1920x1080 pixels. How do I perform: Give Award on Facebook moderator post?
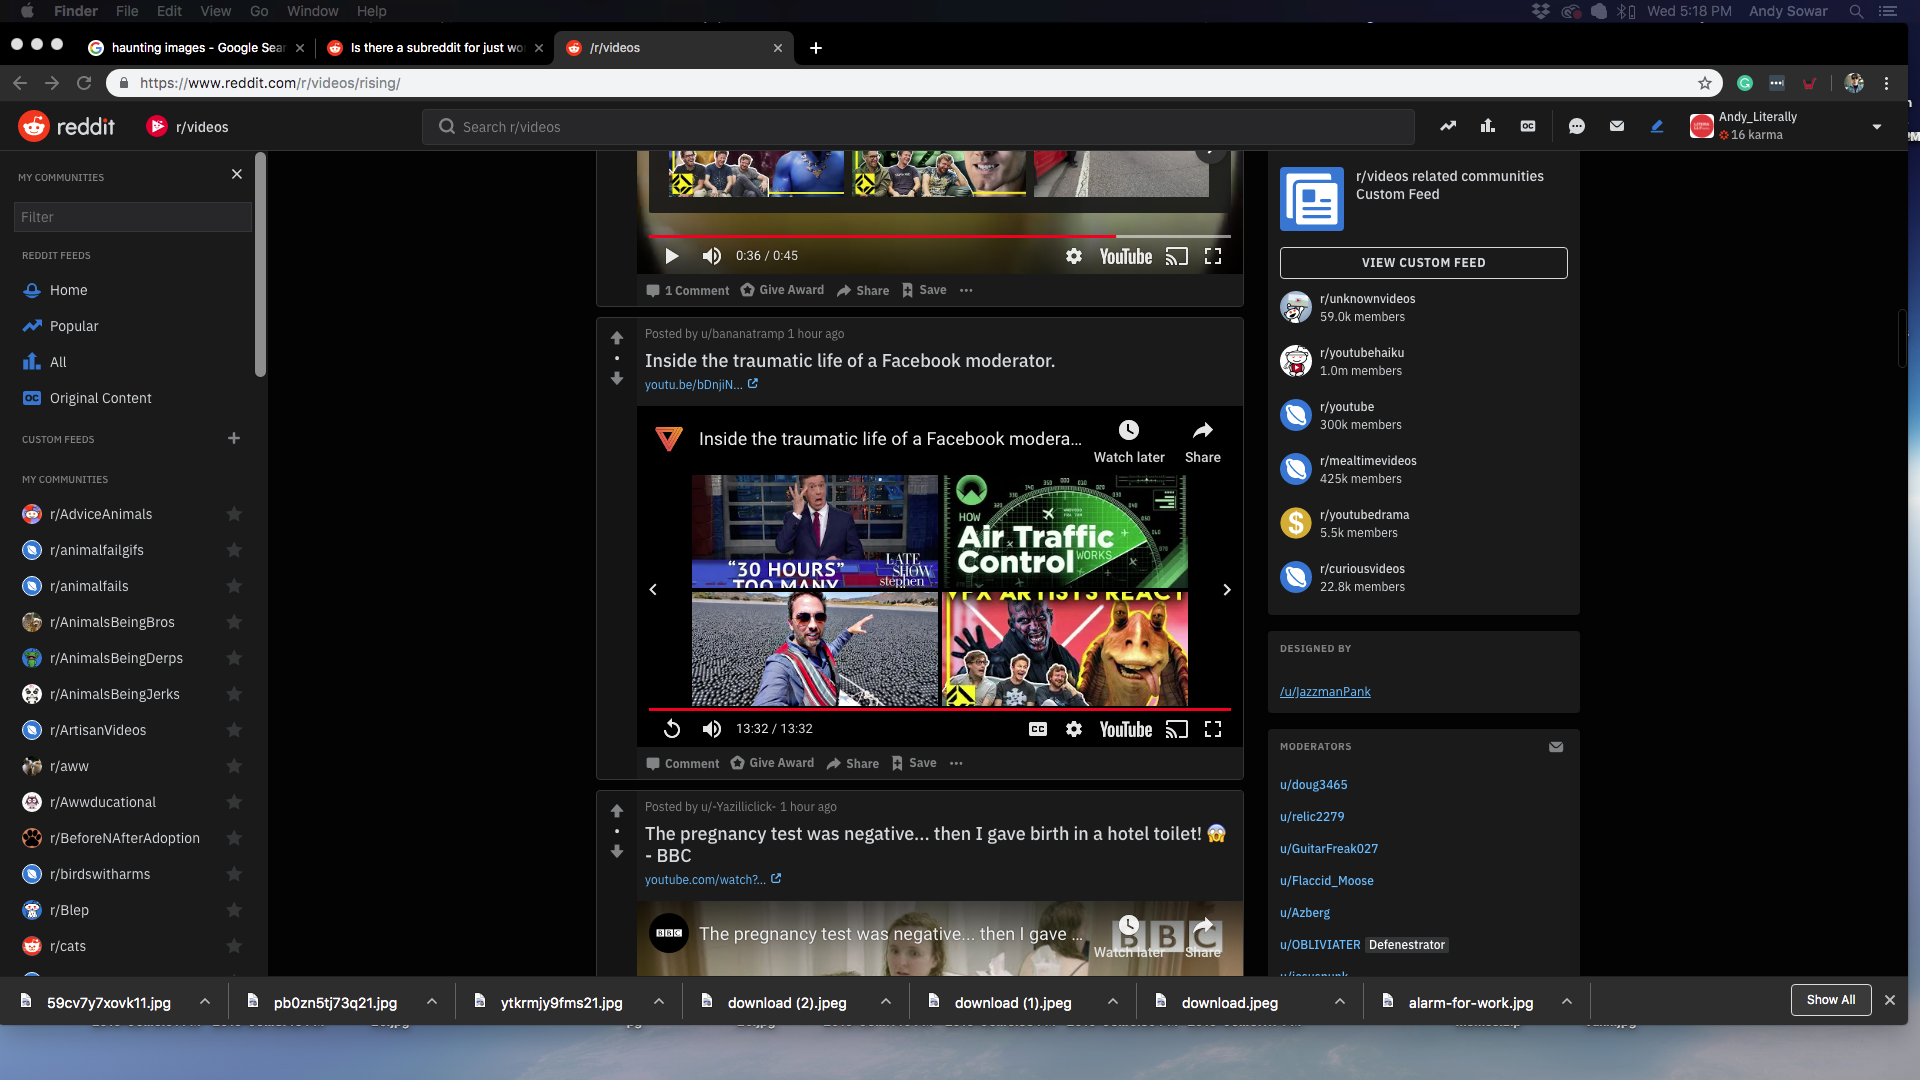[x=772, y=763]
